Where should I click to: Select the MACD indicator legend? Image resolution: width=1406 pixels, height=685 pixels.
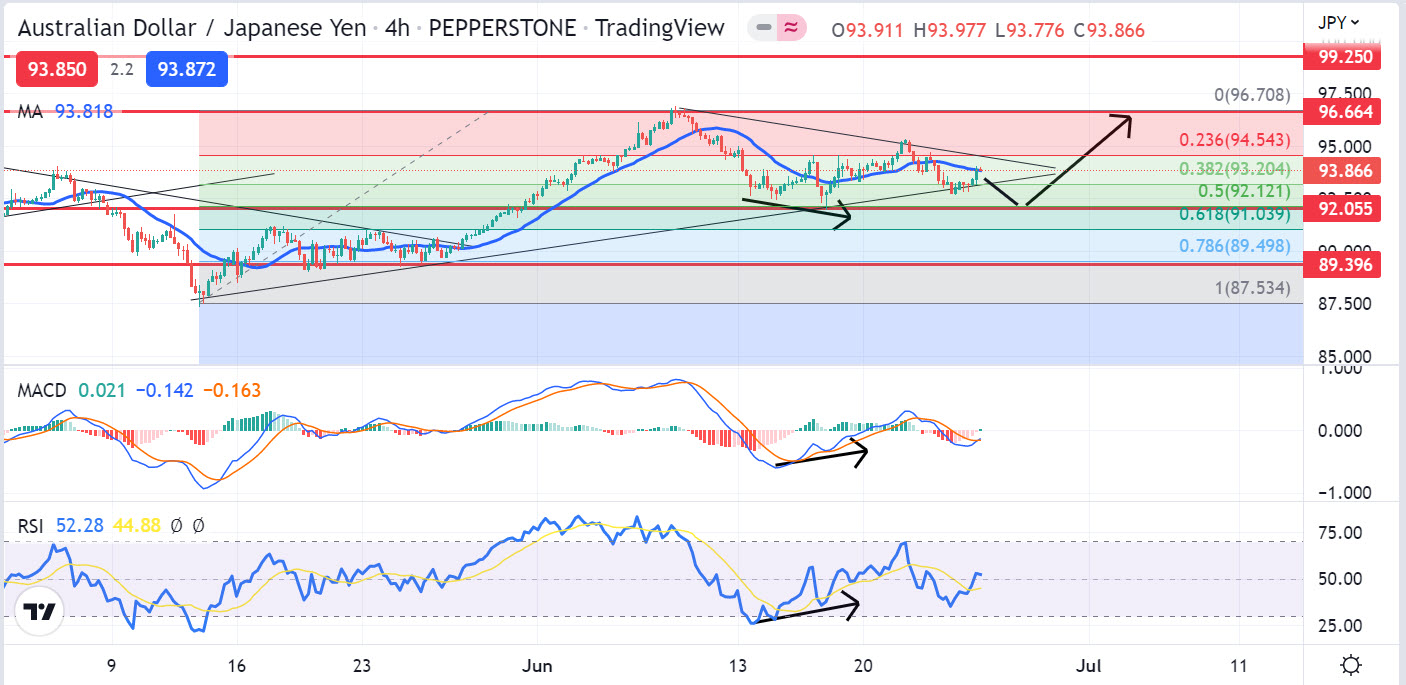coord(42,389)
